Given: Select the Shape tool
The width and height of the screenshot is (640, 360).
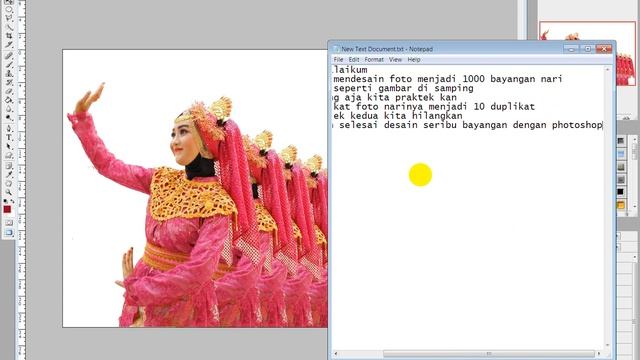Looking at the screenshot, I should tap(9, 156).
